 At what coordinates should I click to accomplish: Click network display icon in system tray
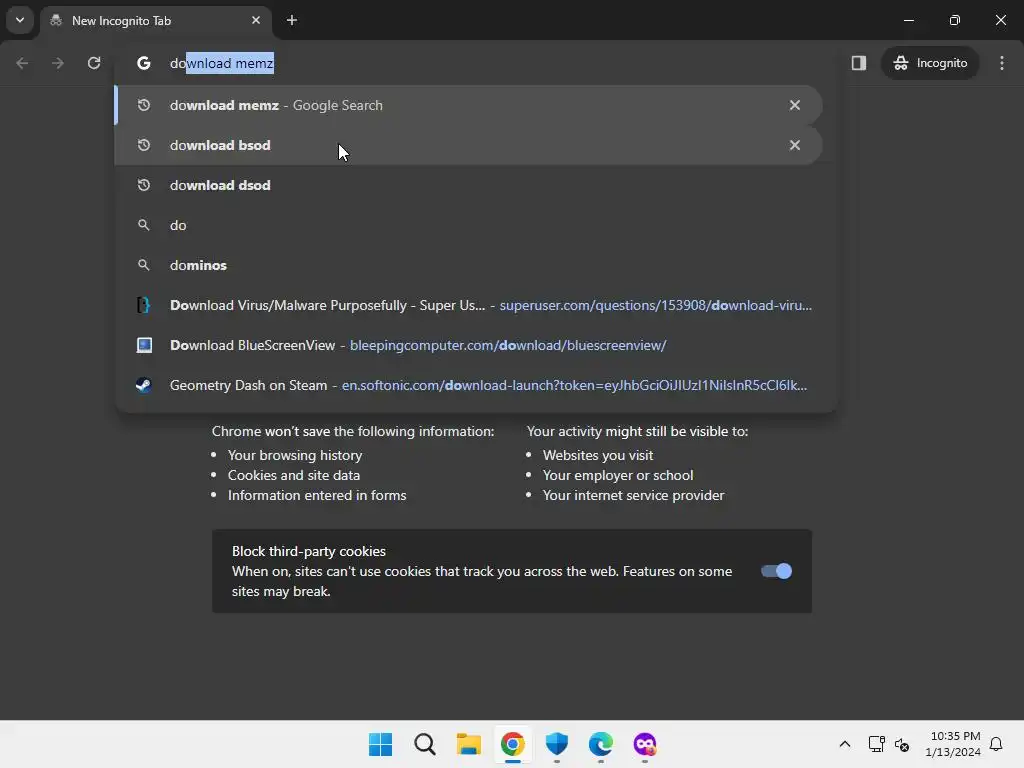[x=876, y=744]
